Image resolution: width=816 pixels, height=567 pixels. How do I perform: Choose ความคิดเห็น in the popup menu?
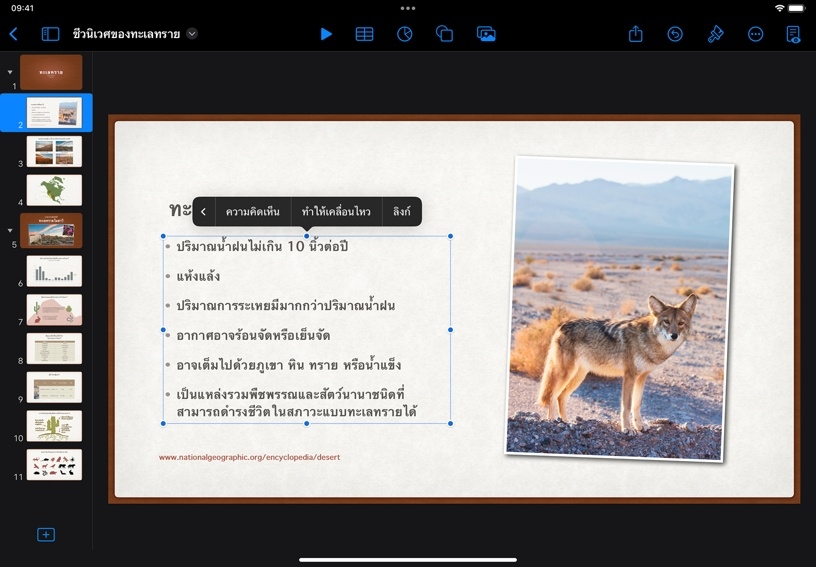(253, 212)
